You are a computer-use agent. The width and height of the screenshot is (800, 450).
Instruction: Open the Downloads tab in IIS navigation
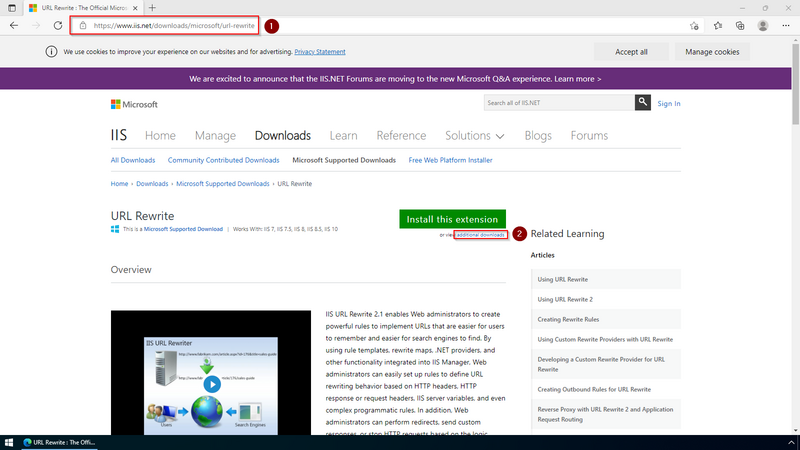[x=282, y=136]
